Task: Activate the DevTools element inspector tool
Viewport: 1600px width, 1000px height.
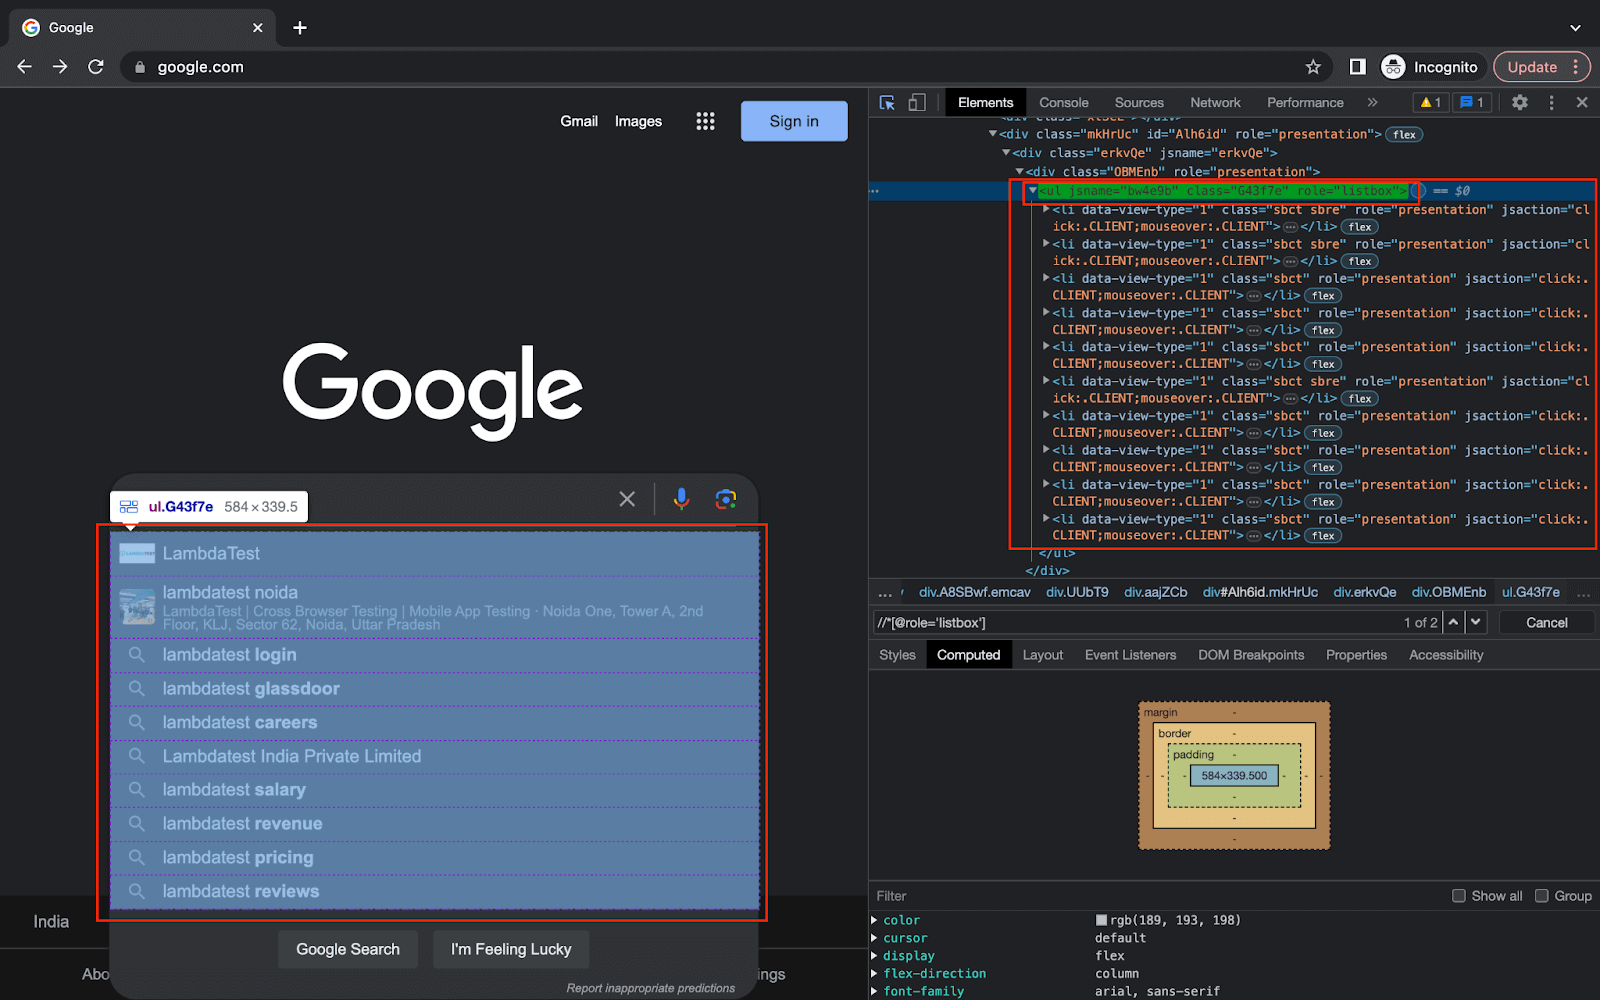Action: point(887,103)
